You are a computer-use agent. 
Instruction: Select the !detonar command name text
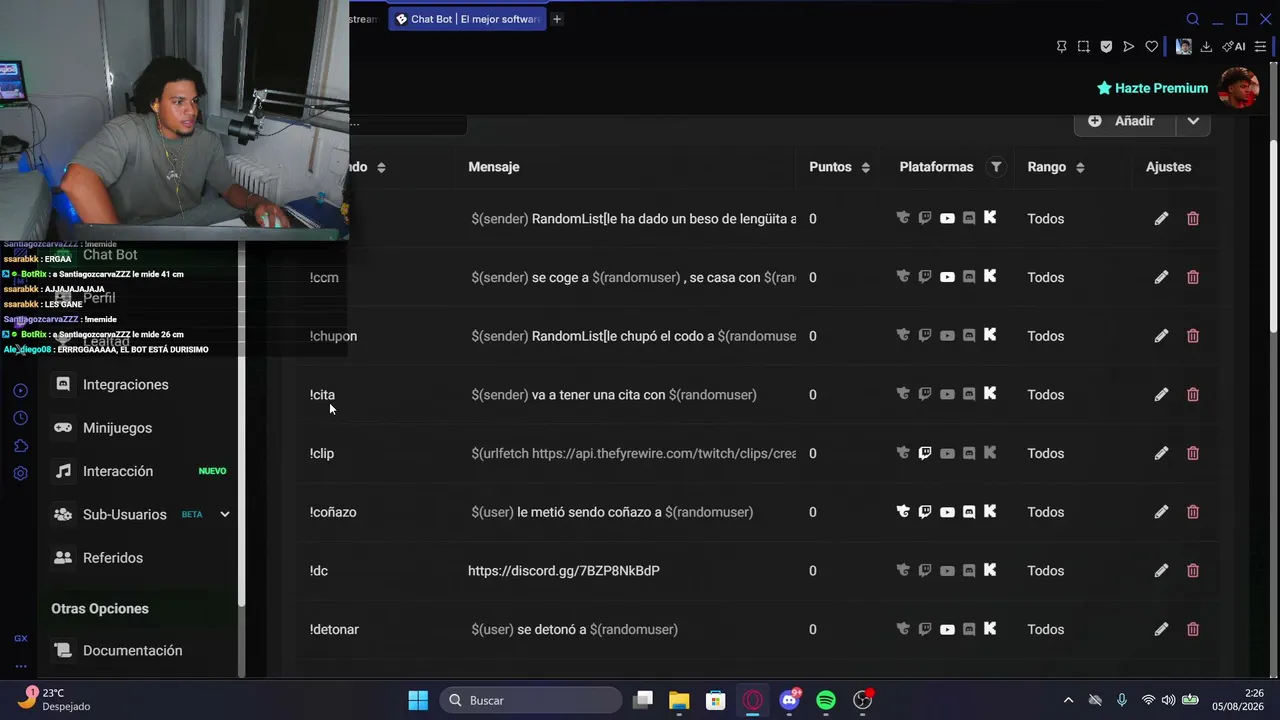tap(334, 629)
